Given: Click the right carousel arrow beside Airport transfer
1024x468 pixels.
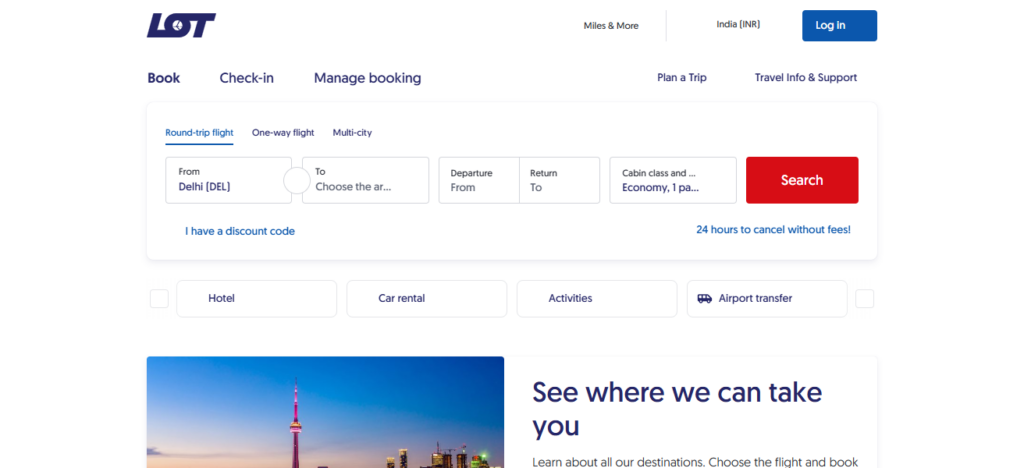Looking at the screenshot, I should [x=865, y=299].
